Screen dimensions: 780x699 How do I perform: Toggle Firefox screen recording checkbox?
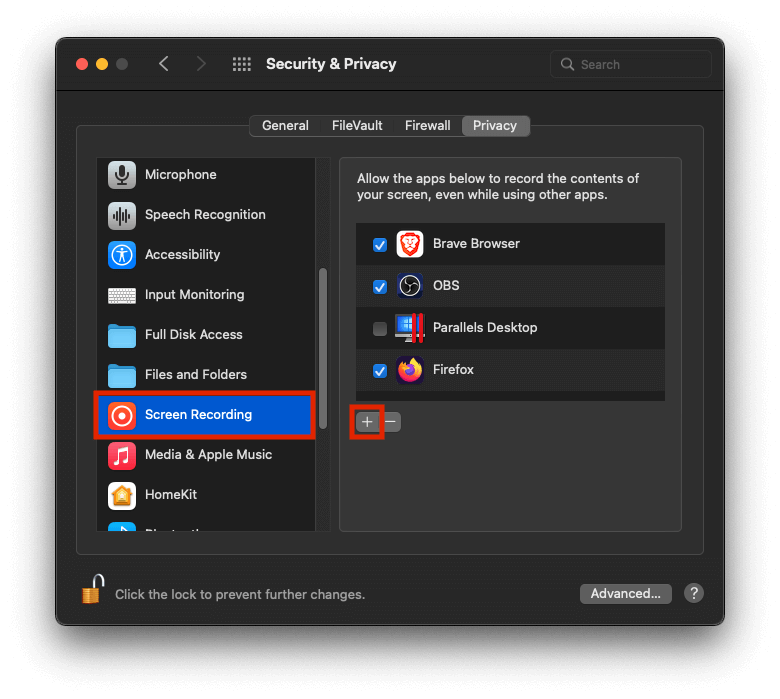pos(380,371)
